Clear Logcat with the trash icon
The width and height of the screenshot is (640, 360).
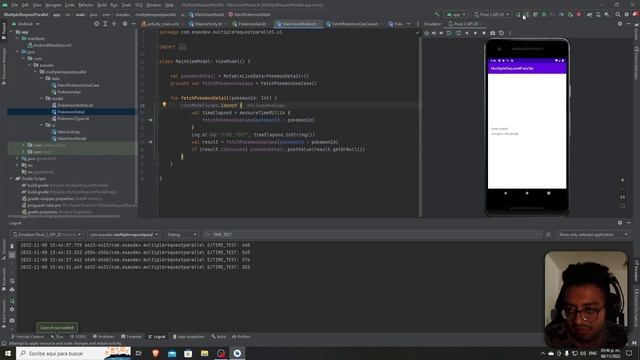[x=12, y=247]
